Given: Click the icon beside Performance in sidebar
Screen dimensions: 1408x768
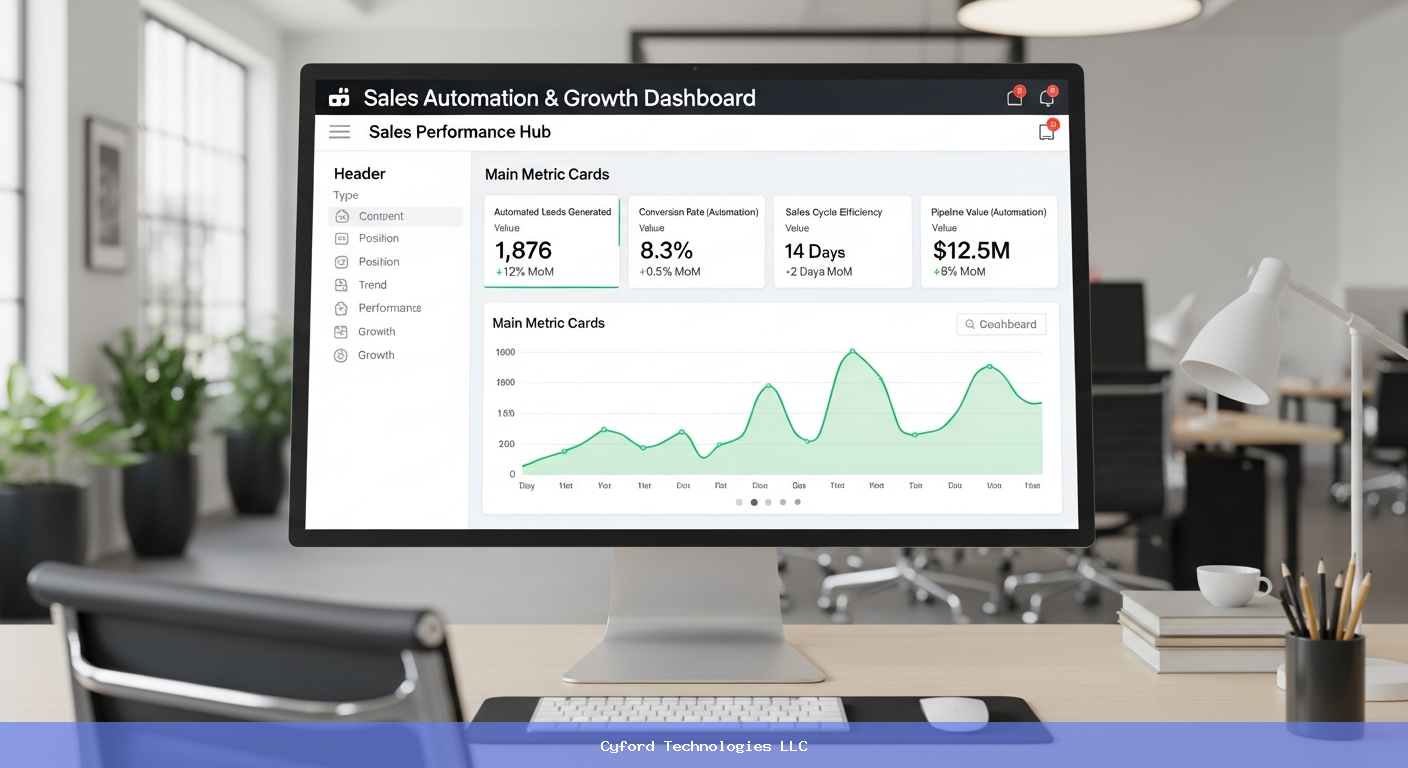Looking at the screenshot, I should [x=340, y=308].
